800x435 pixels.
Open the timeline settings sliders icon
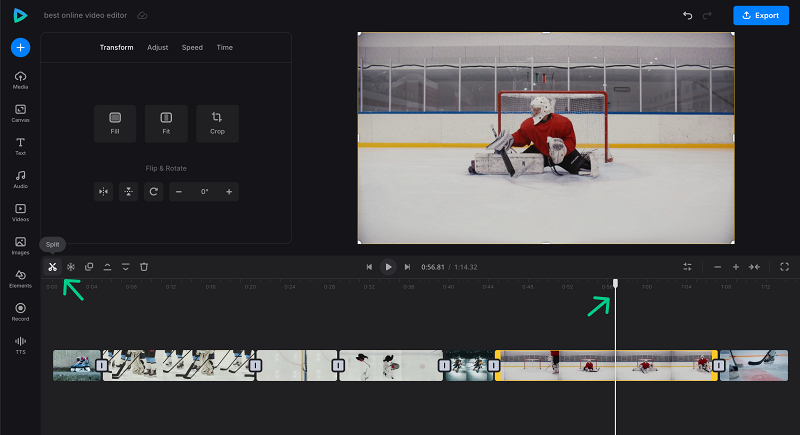687,267
